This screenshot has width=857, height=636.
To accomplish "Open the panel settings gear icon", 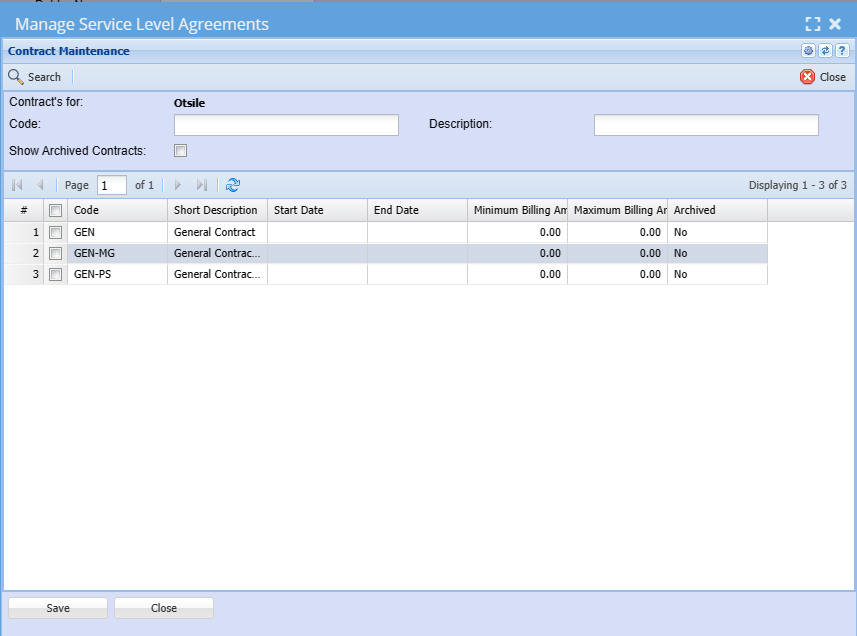I will click(808, 51).
